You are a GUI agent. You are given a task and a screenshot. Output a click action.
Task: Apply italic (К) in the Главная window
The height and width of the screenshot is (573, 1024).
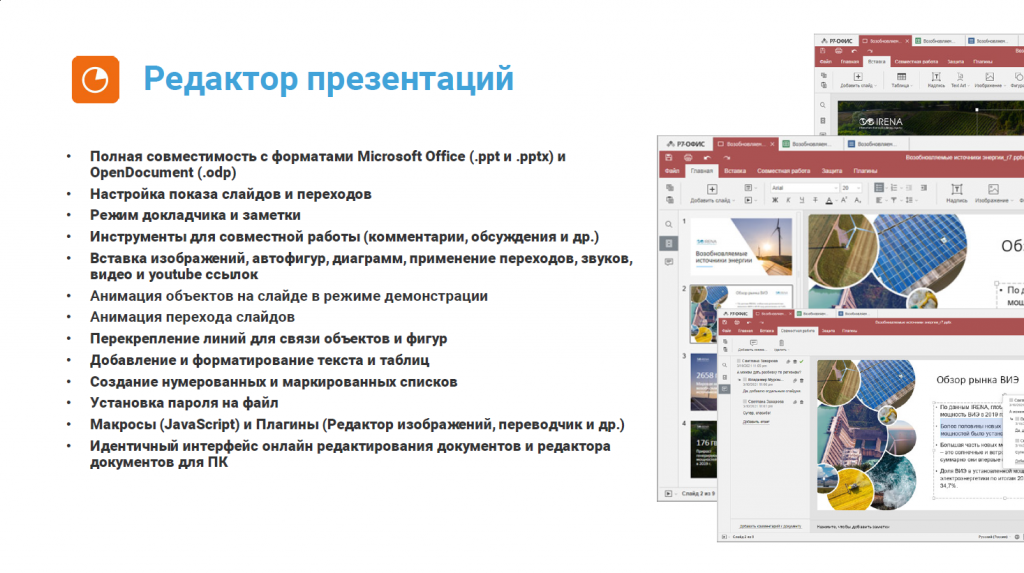(788, 201)
